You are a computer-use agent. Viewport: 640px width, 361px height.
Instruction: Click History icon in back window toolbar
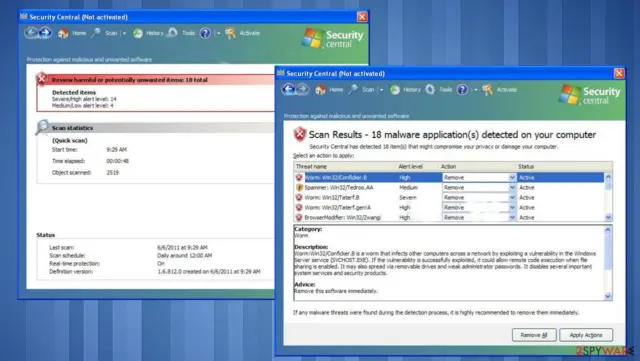click(x=138, y=33)
